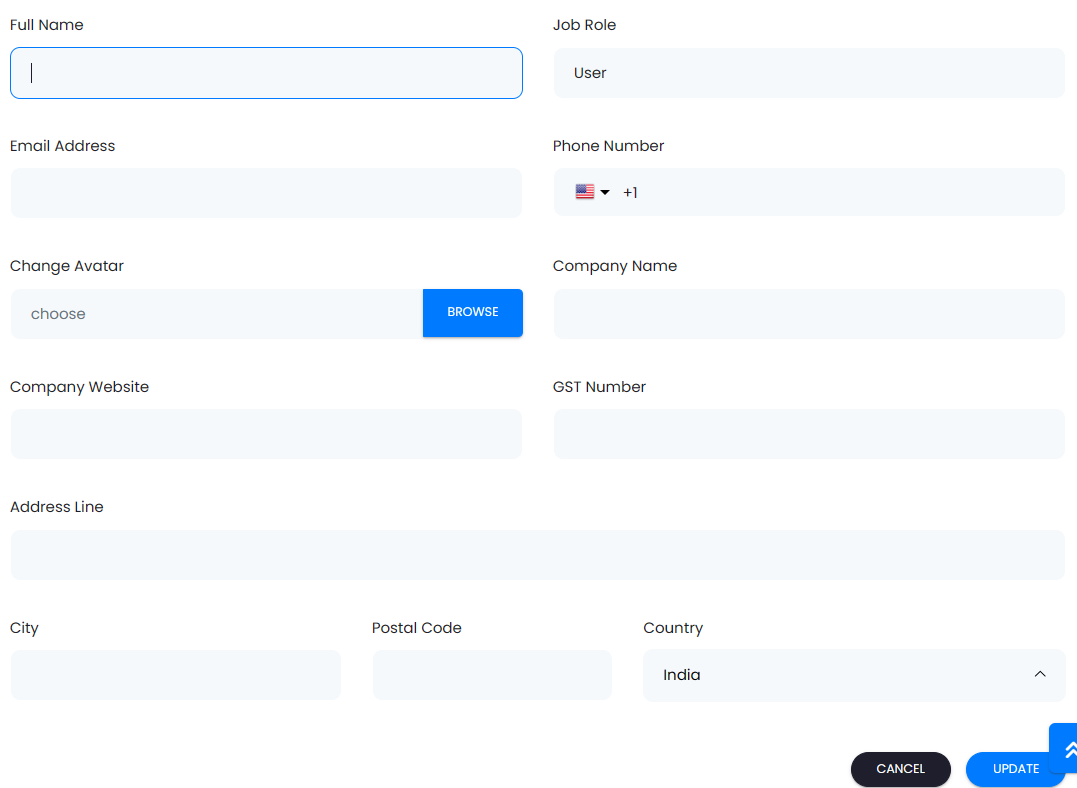Click the Job Role field showing User
The image size is (1077, 788).
(x=808, y=73)
